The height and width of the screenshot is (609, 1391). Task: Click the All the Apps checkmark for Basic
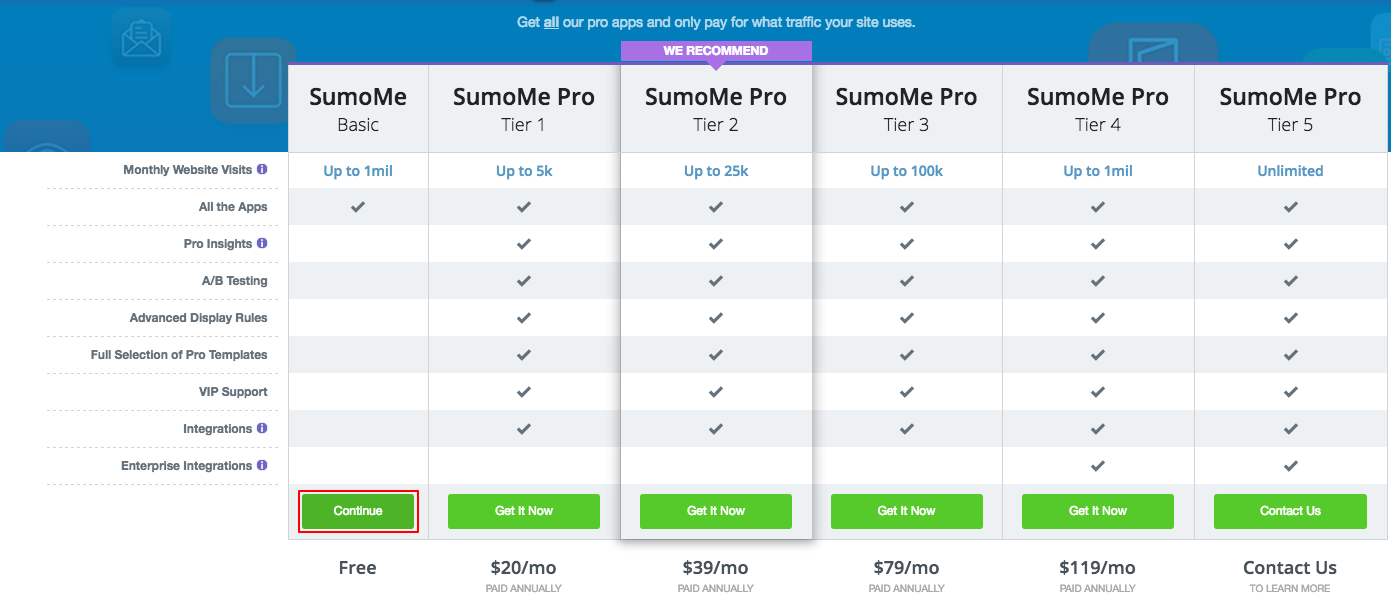358,207
